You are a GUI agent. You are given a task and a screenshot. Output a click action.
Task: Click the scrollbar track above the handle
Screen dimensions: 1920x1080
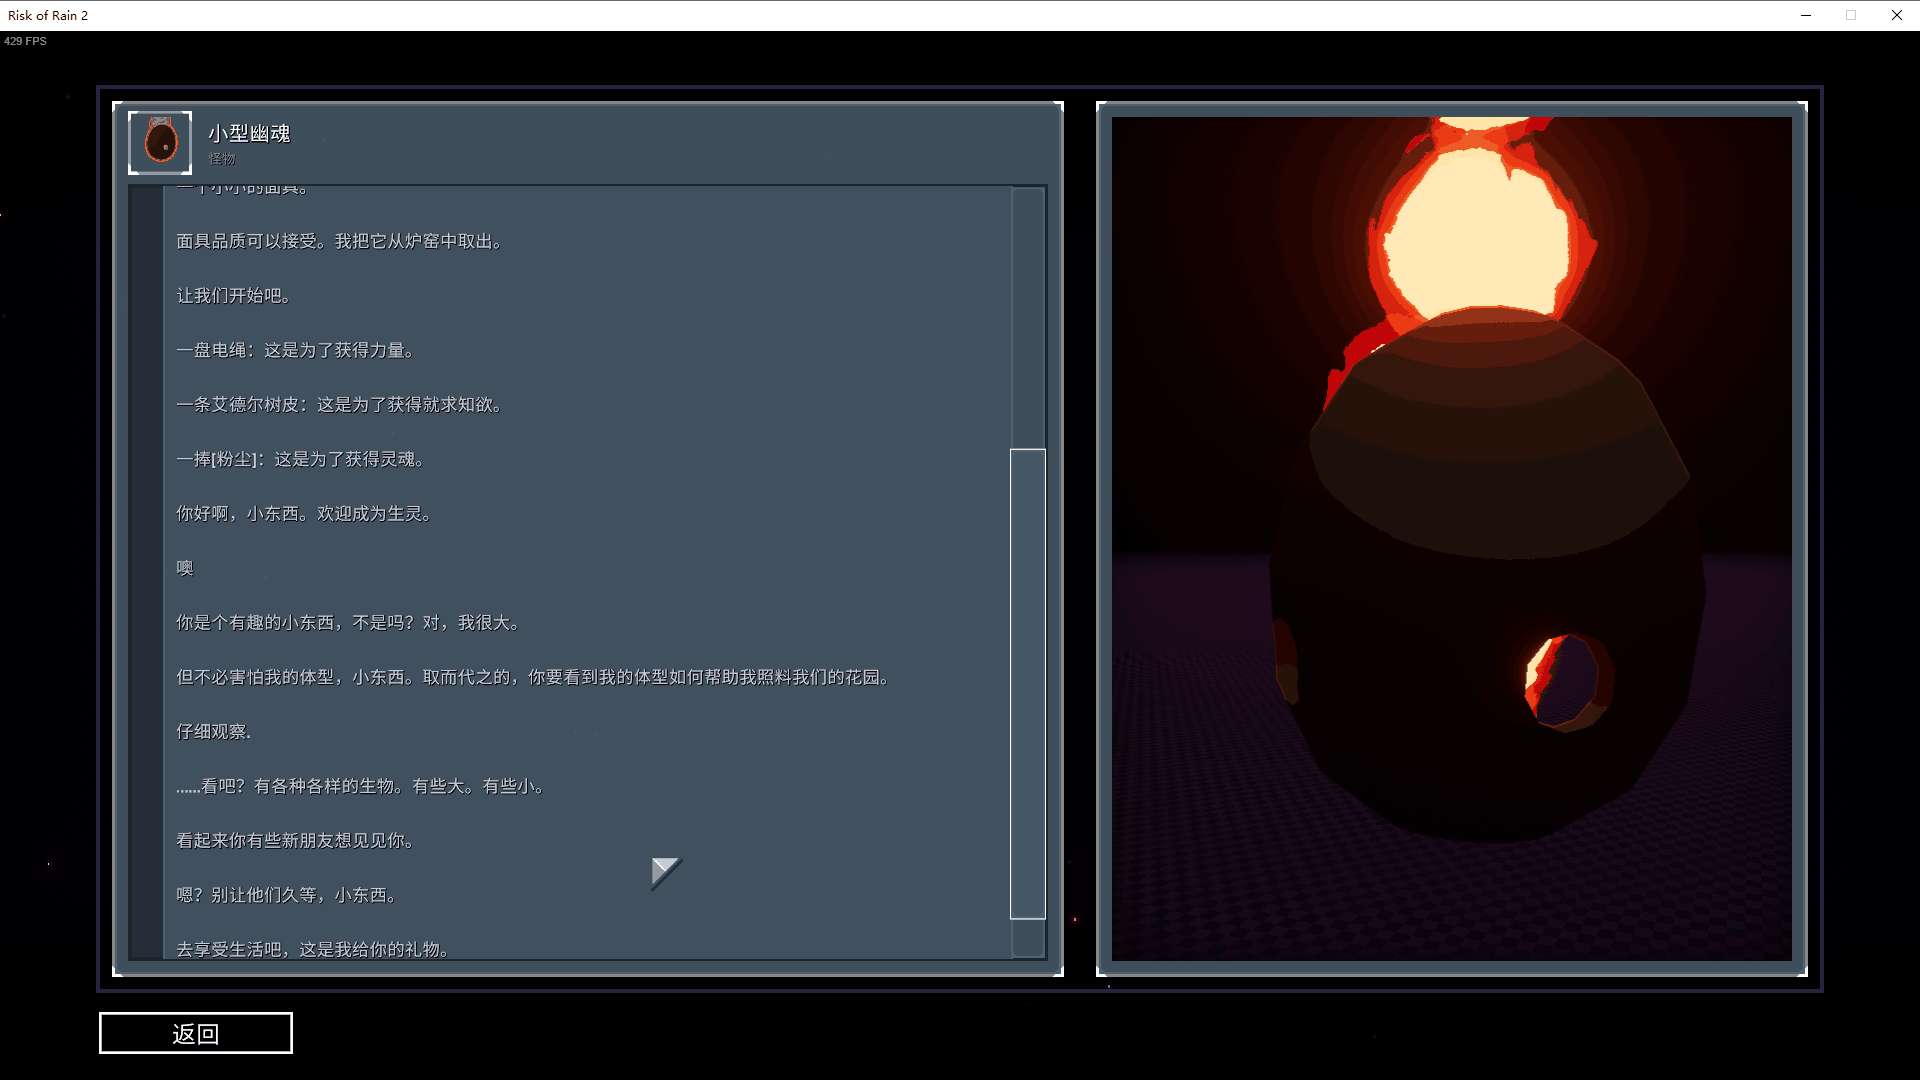(x=1027, y=318)
